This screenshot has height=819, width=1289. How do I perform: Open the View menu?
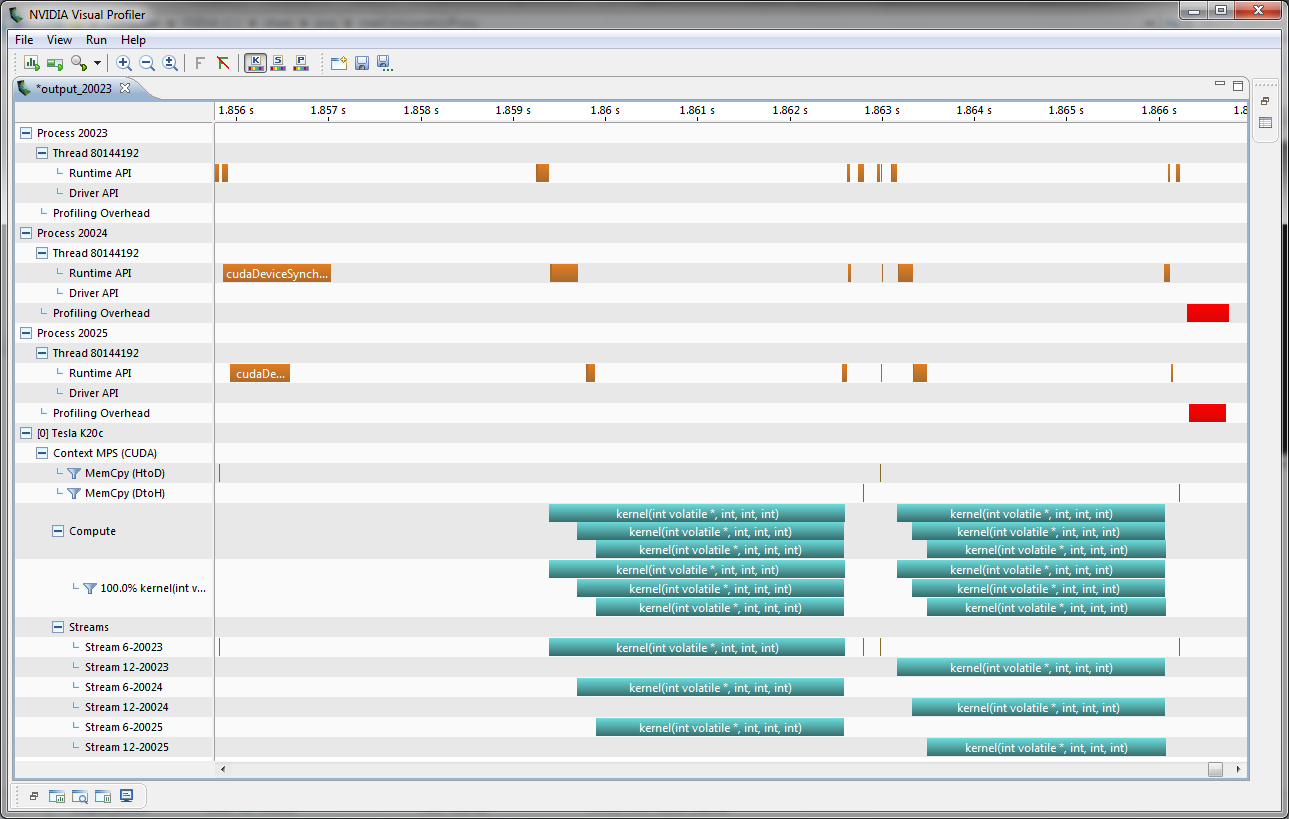click(x=60, y=40)
